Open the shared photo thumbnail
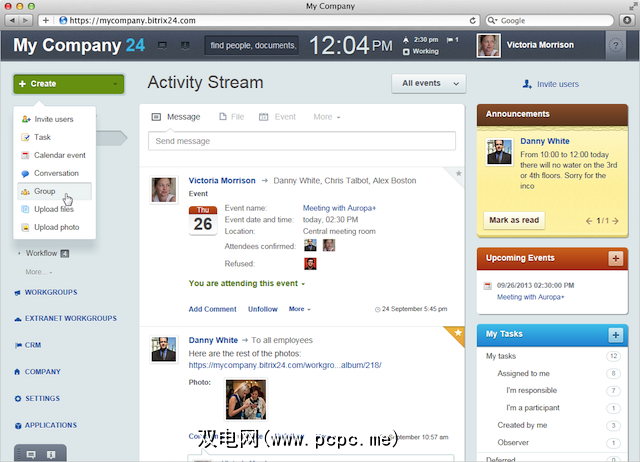Screen dimensions: 640x462 [246, 399]
